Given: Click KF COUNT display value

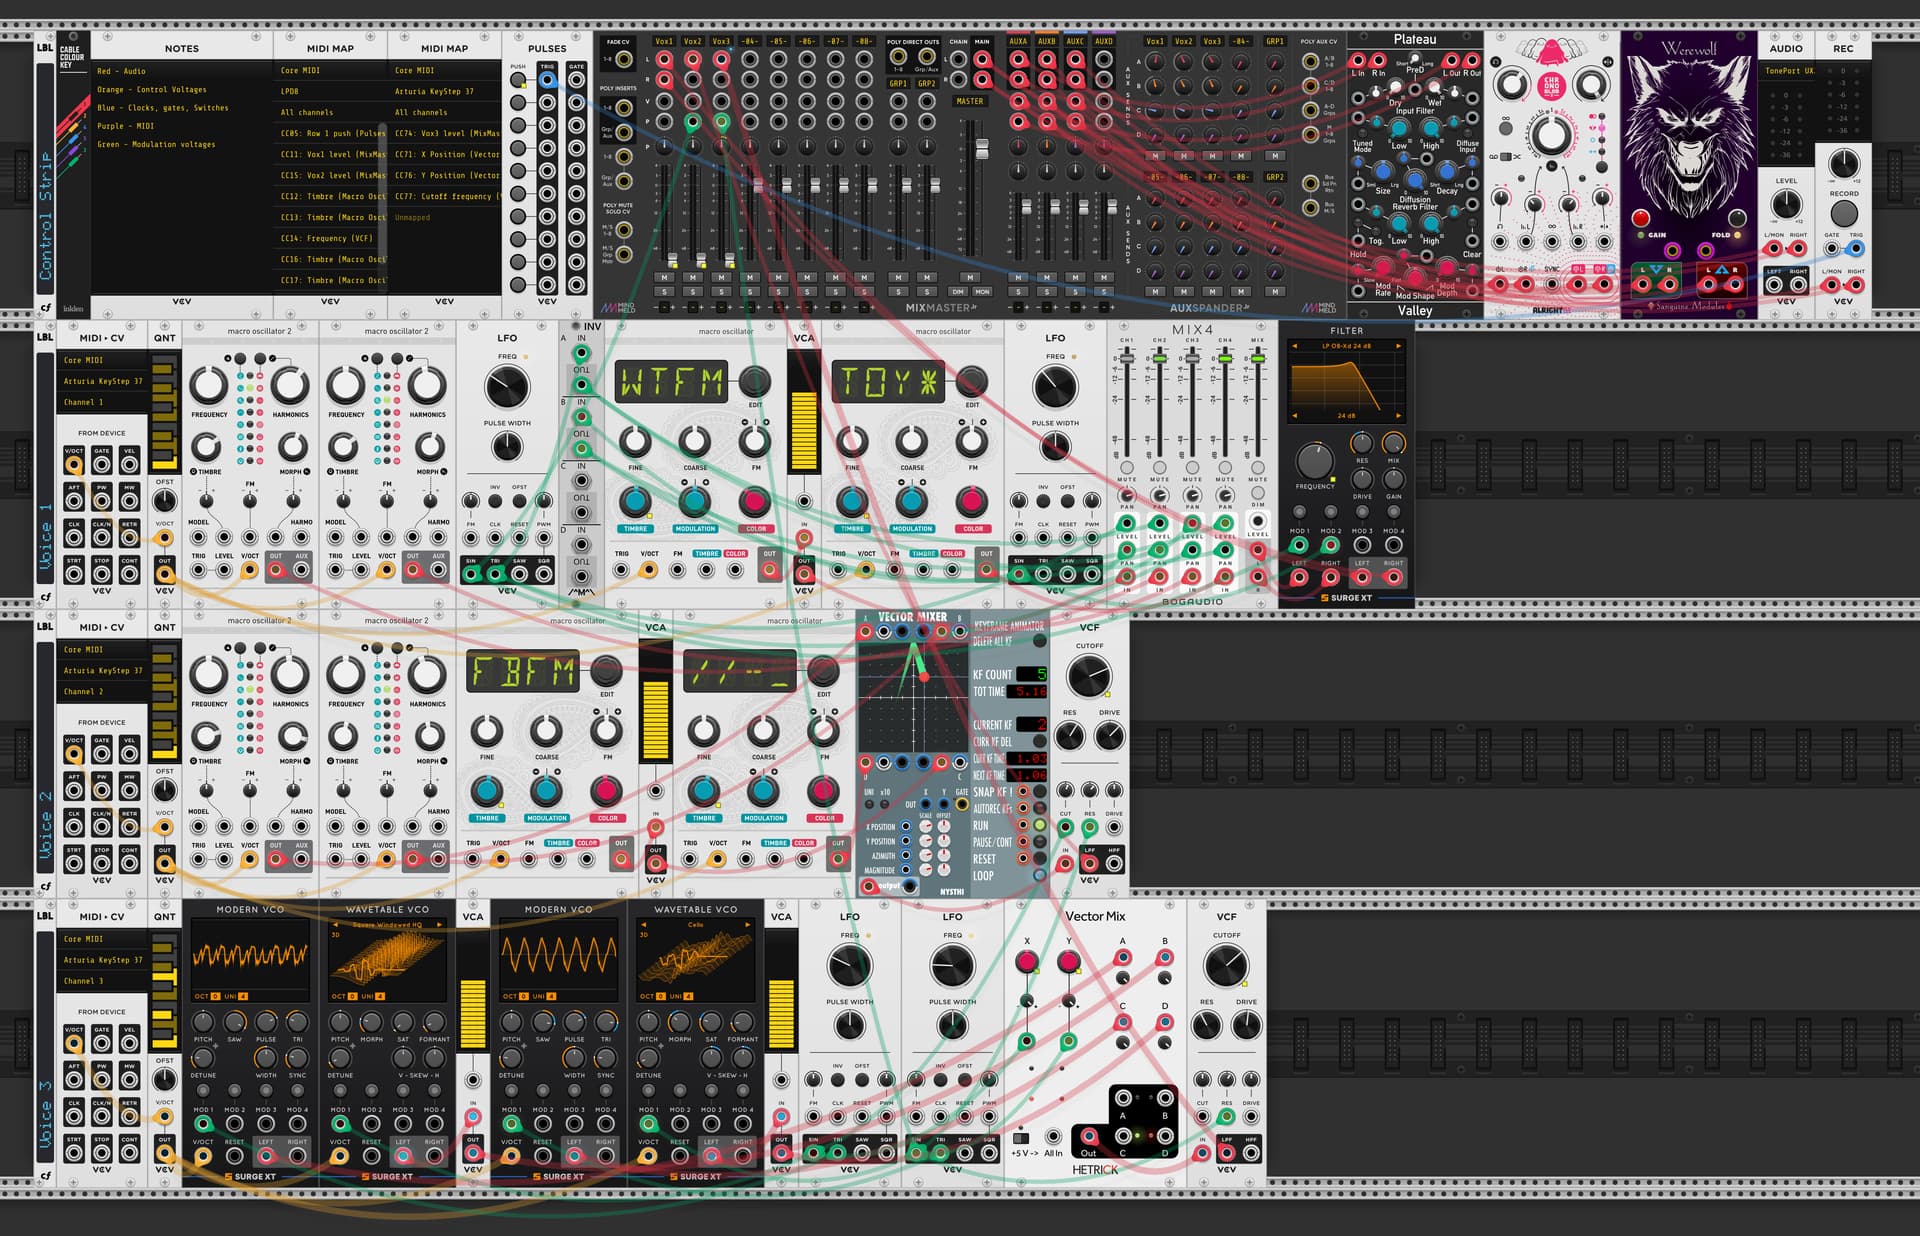Looking at the screenshot, I should tap(1031, 674).
